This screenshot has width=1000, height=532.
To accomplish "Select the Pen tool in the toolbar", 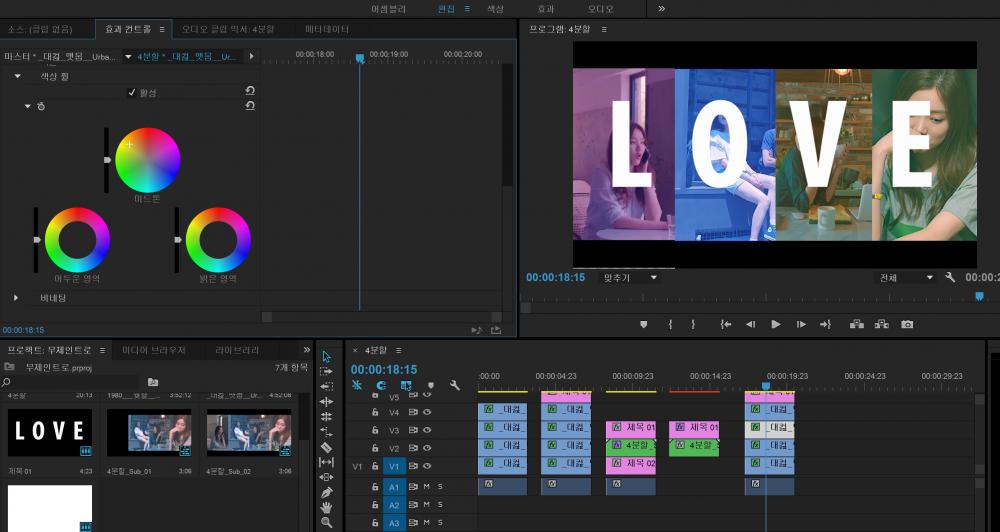I will tap(326, 492).
